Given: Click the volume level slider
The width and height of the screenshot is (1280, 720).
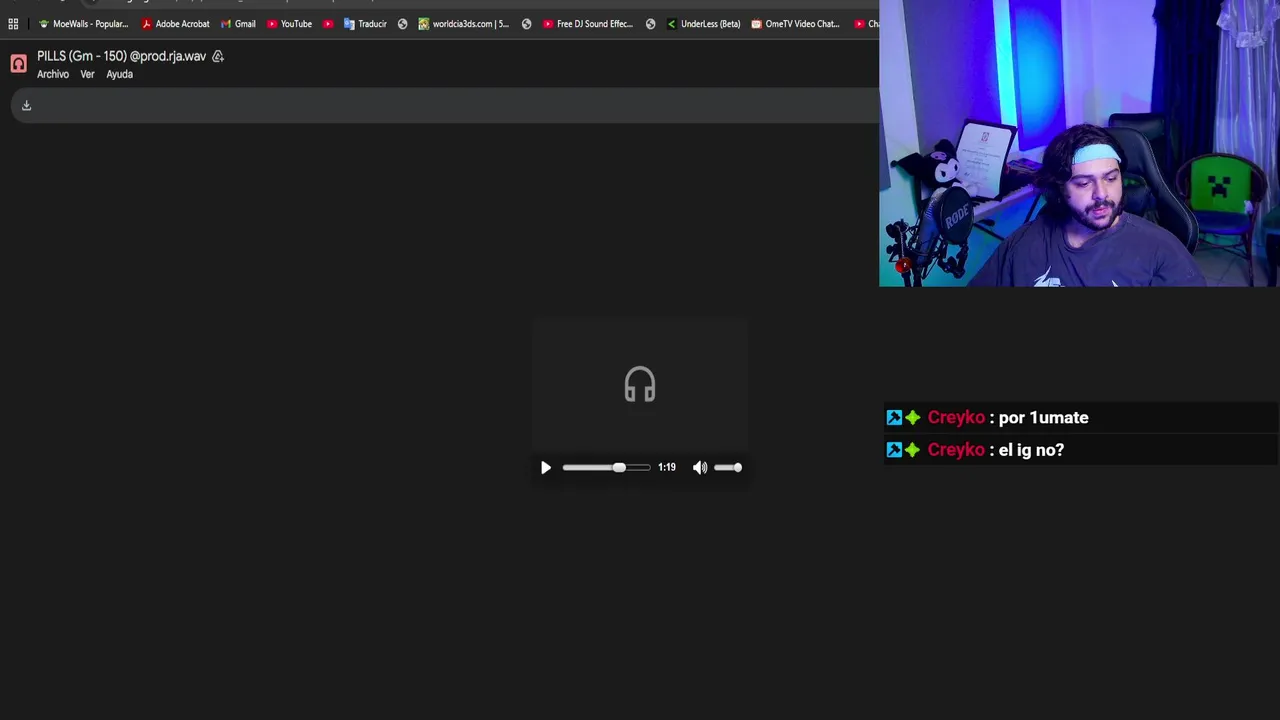Looking at the screenshot, I should (x=728, y=468).
